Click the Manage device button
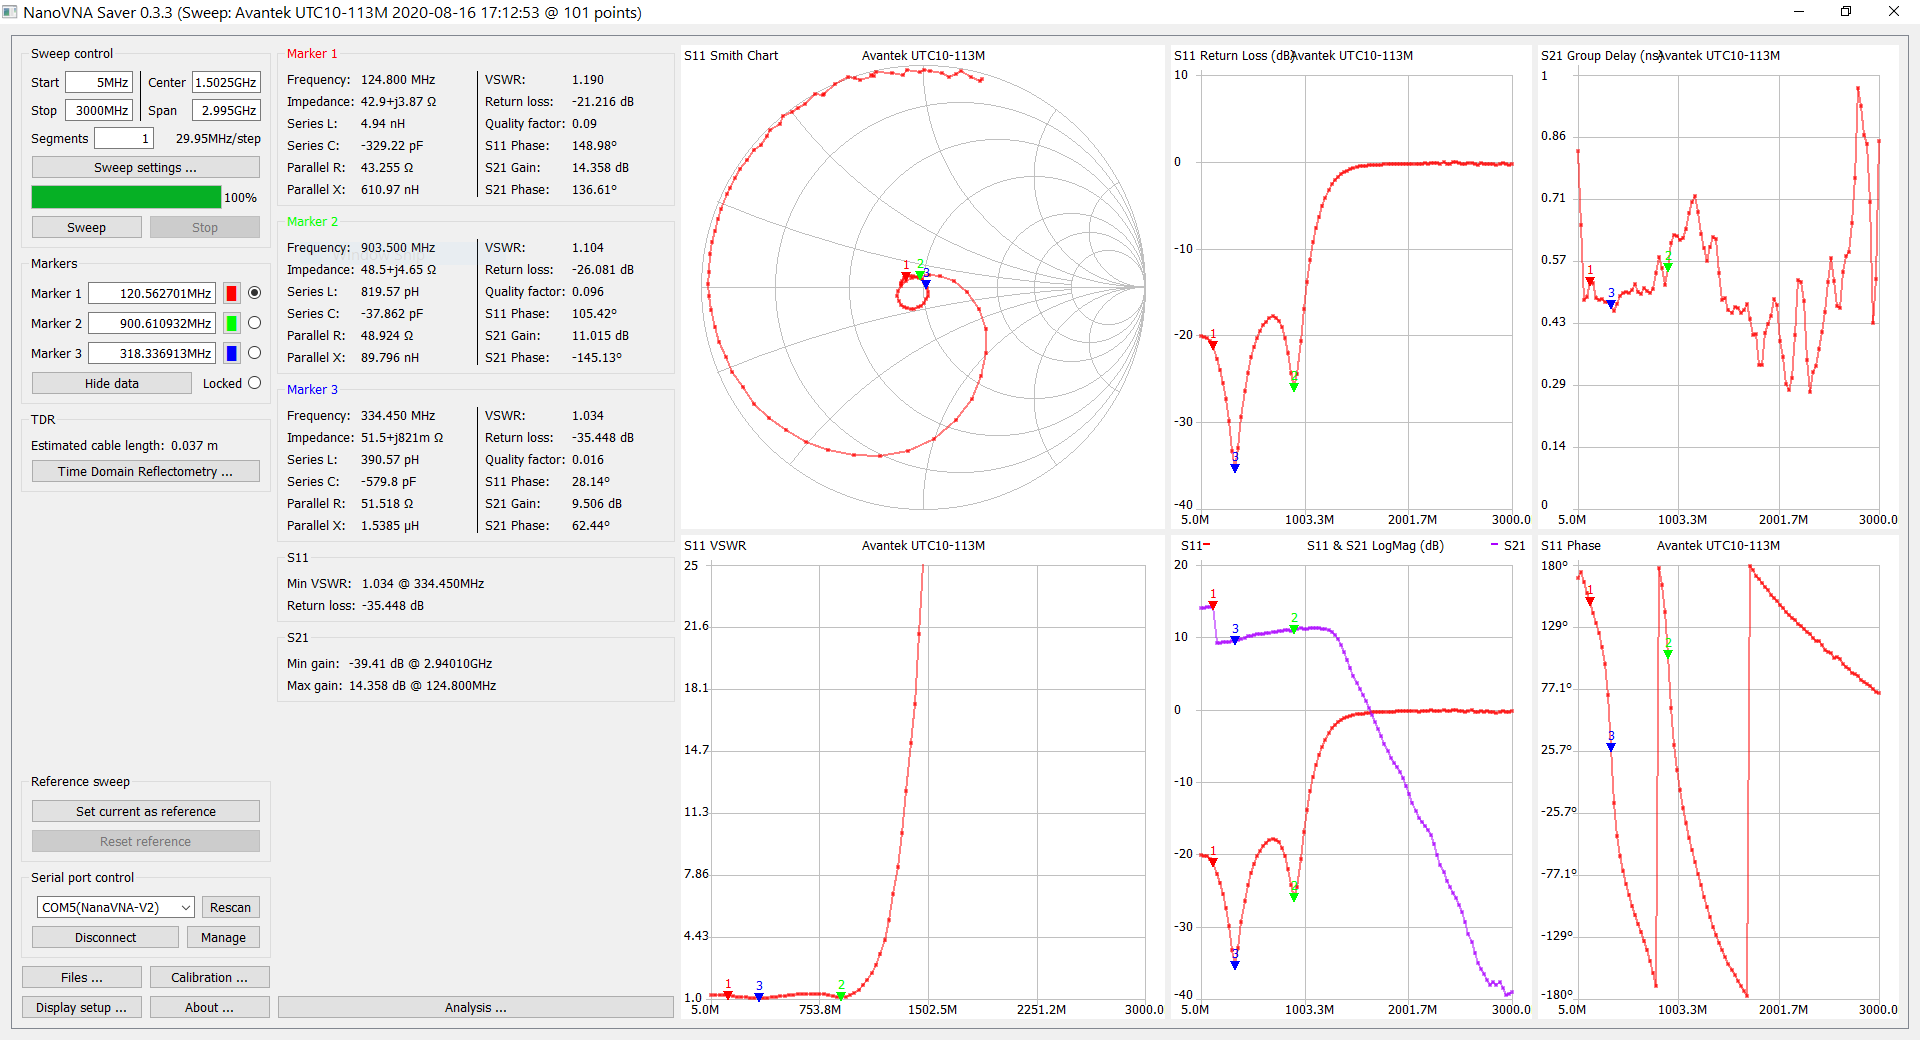The image size is (1920, 1040). [223, 937]
